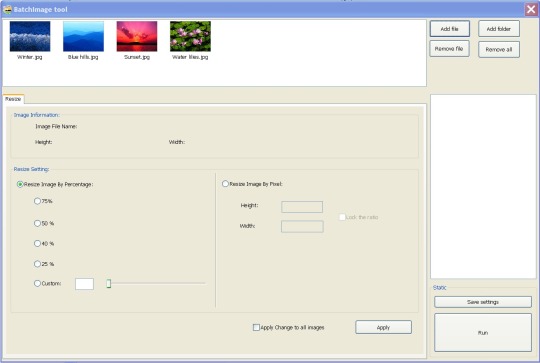The width and height of the screenshot is (540, 363).
Task: Click the pixel Height input field
Action: point(302,207)
